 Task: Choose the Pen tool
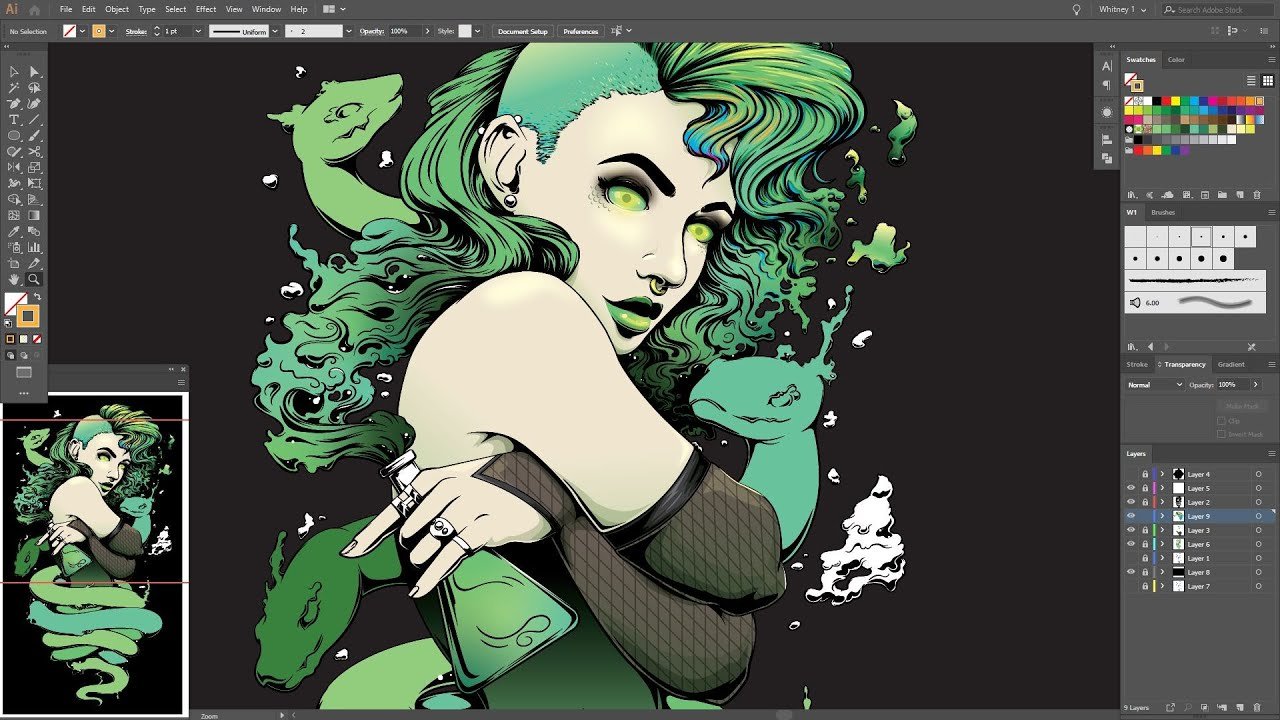point(14,104)
